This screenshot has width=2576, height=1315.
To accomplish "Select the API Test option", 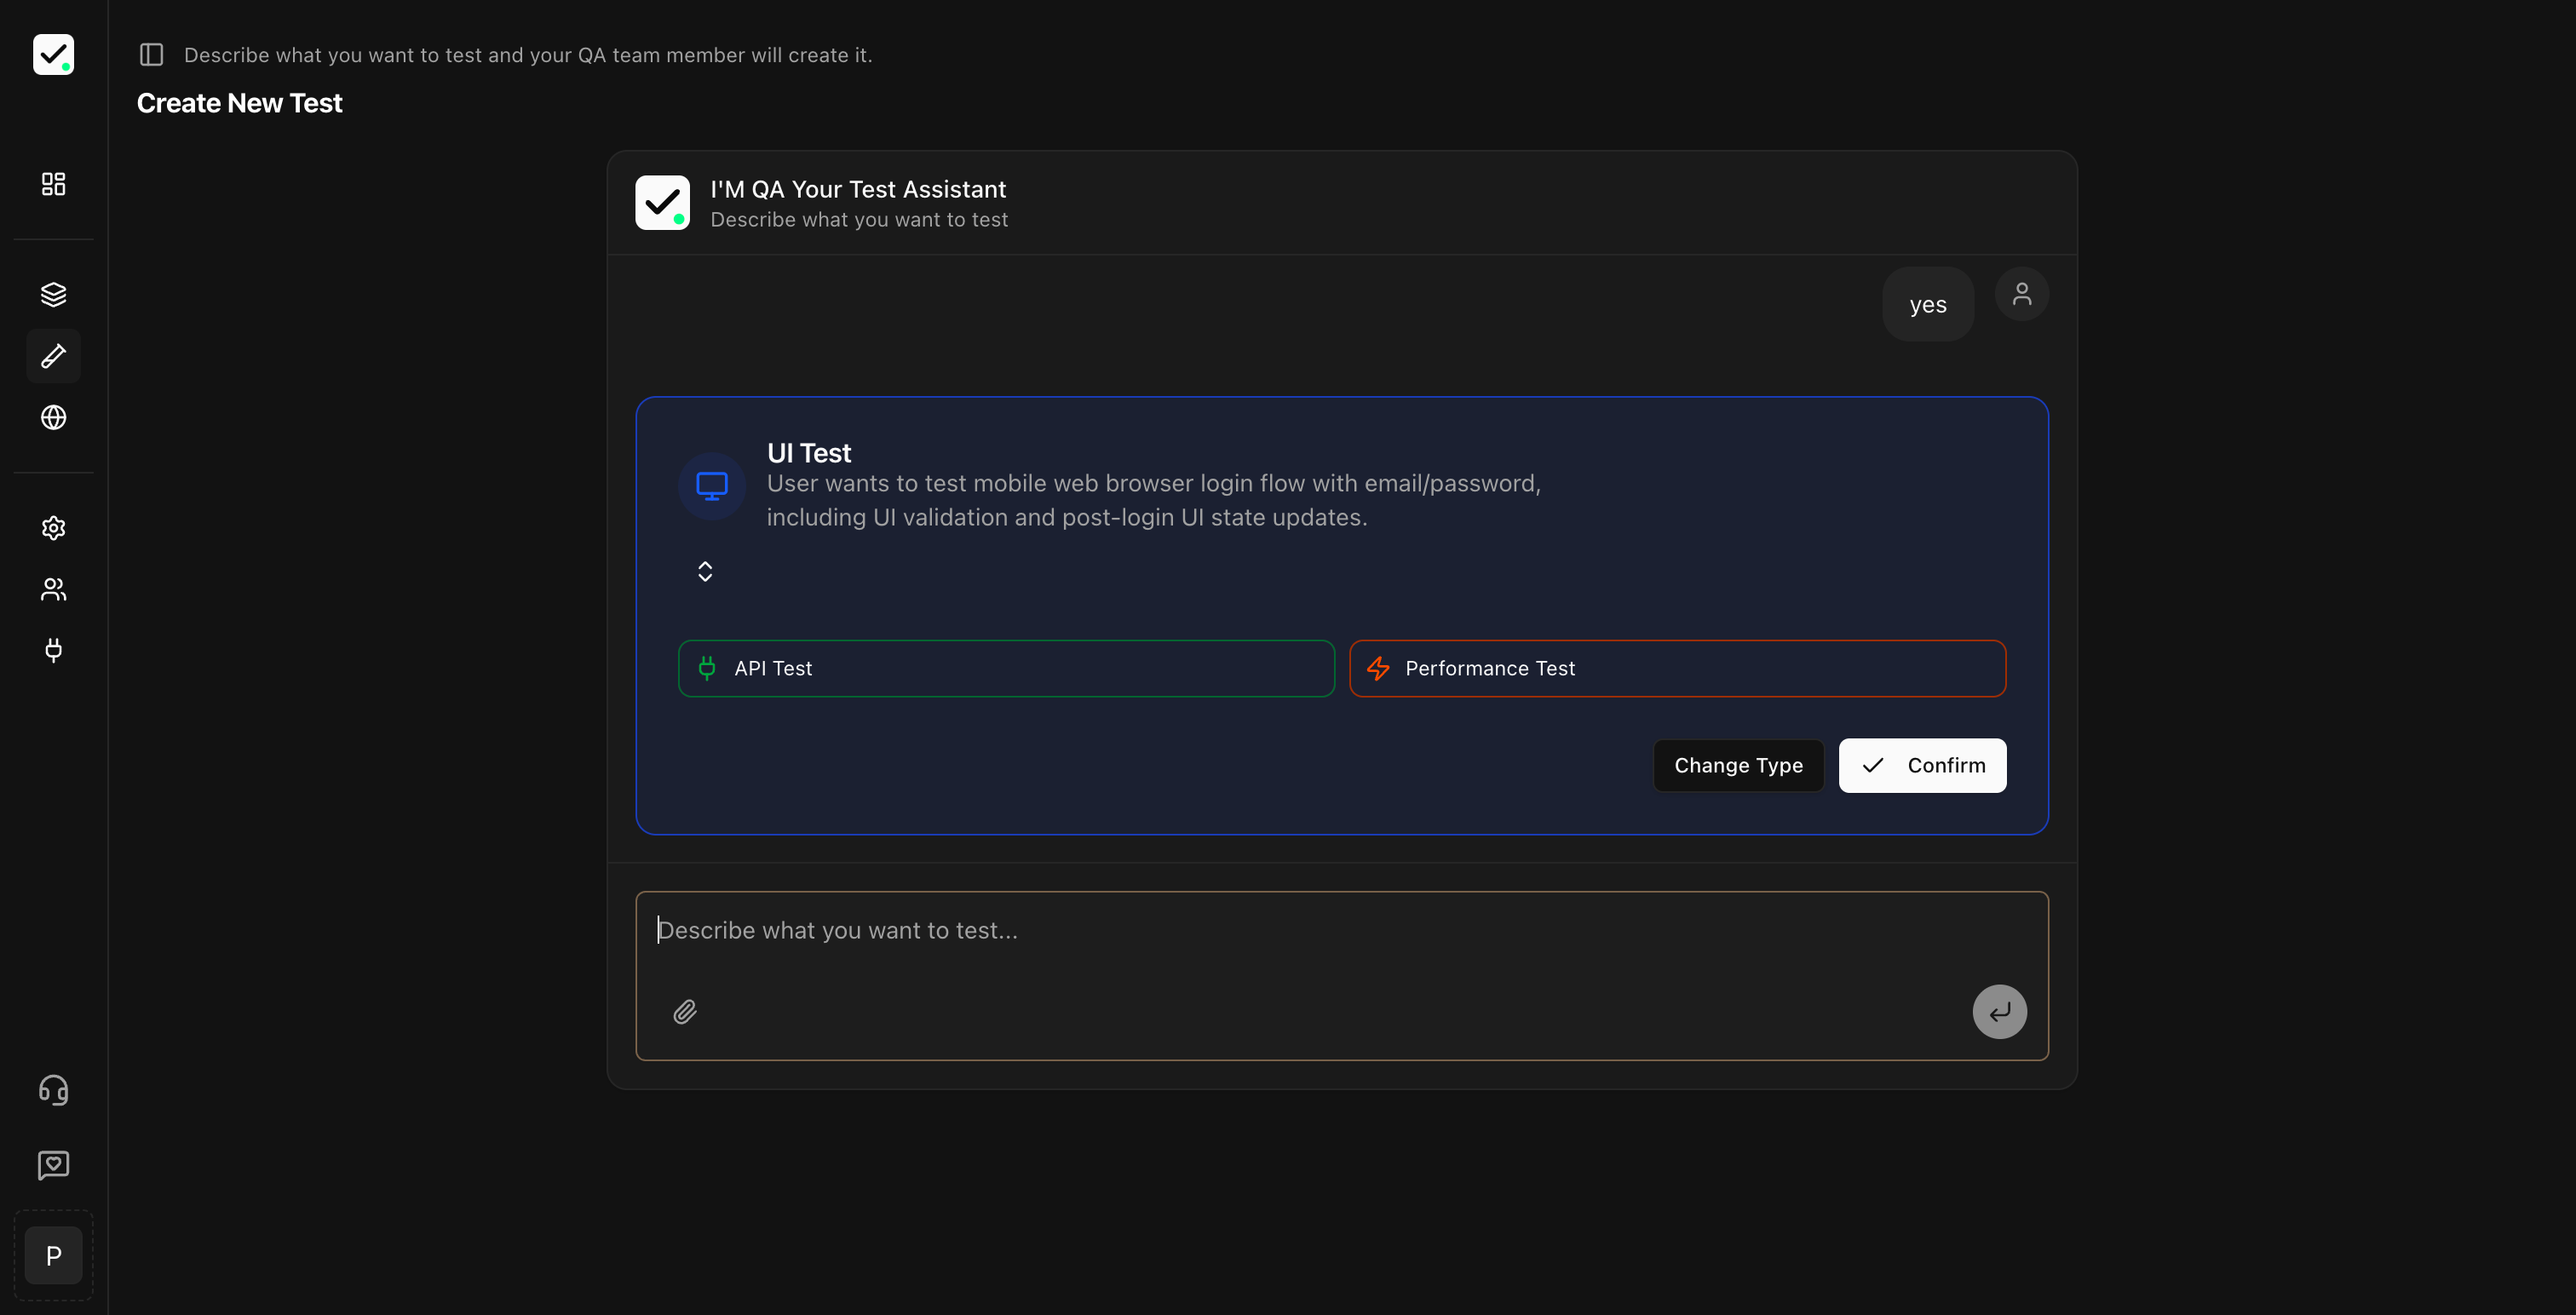I will pyautogui.click(x=1006, y=668).
